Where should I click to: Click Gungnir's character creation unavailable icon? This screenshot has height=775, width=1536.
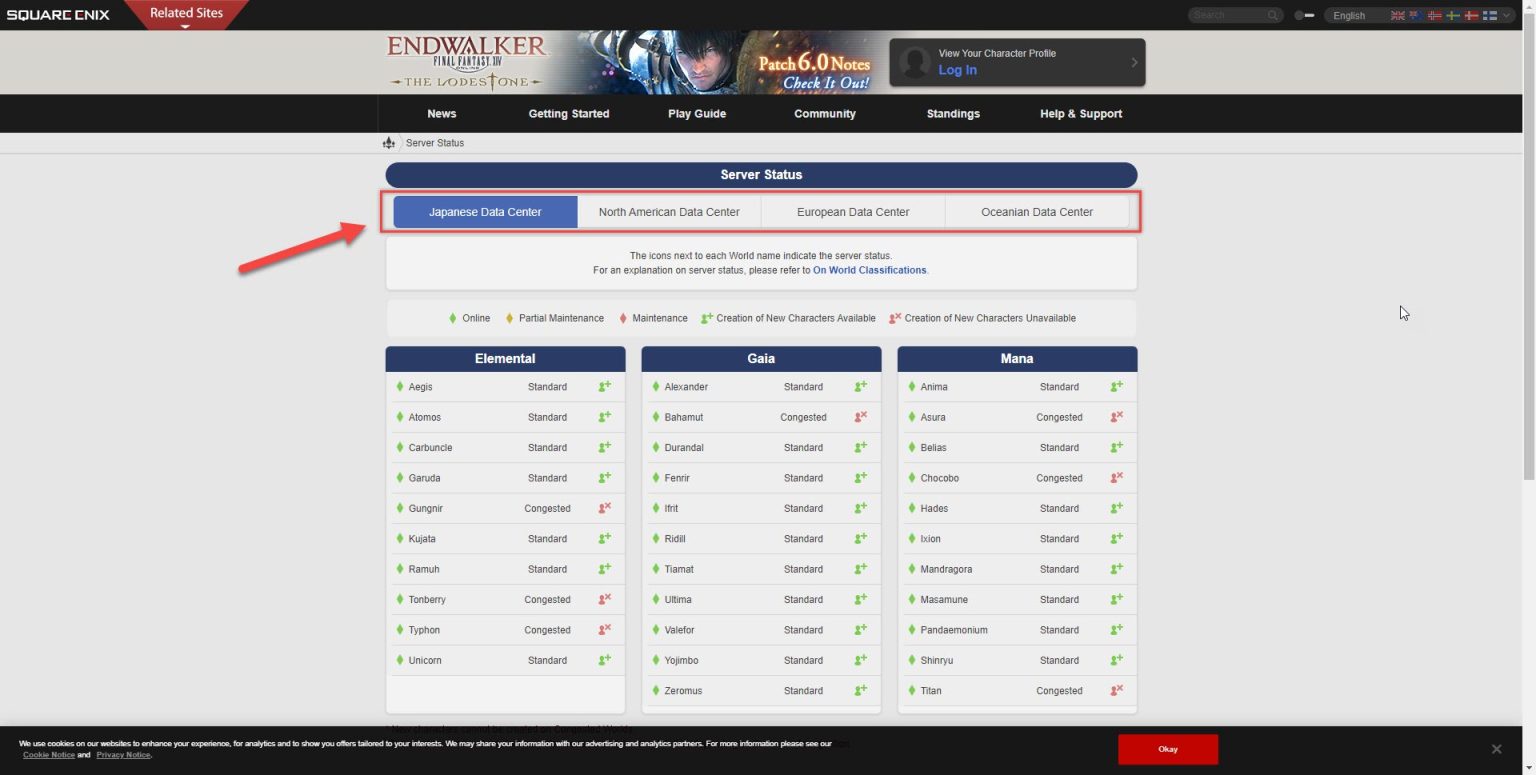pyautogui.click(x=604, y=508)
